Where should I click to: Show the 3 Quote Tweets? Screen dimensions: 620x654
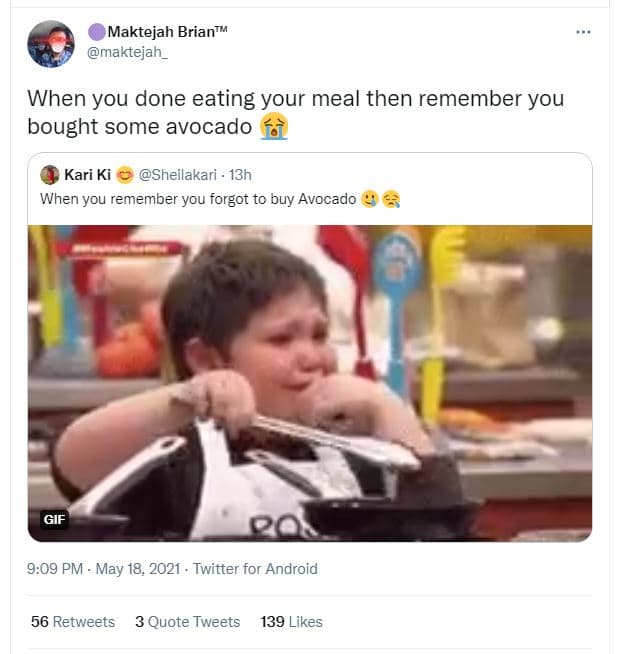(188, 621)
